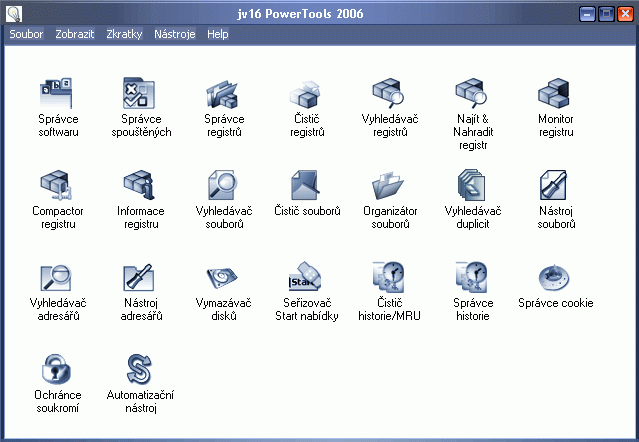Image resolution: width=639 pixels, height=442 pixels.
Task: Open the Zkratky menu
Action: 124,34
